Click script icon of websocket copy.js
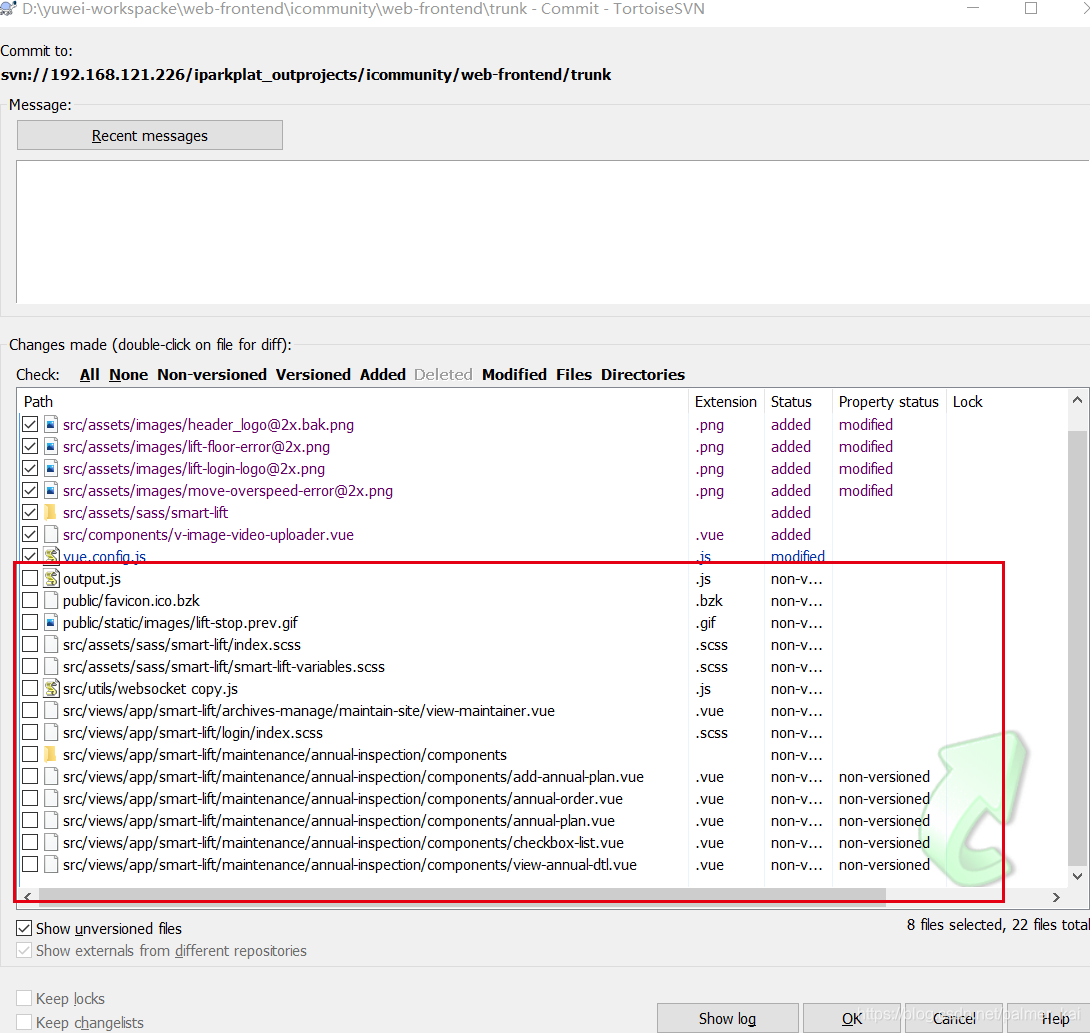Screen dimensions: 1090x1033 (x=51, y=689)
